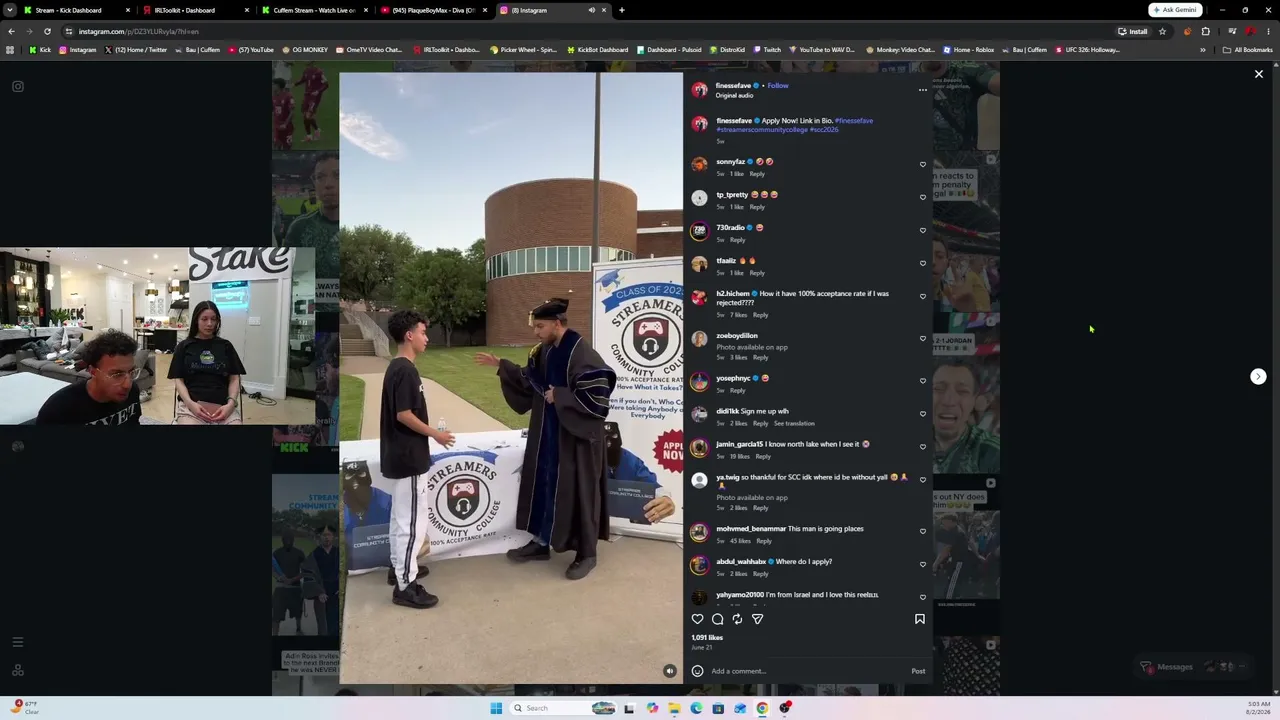Share the post with the send icon
This screenshot has width=1280, height=720.
coord(758,619)
